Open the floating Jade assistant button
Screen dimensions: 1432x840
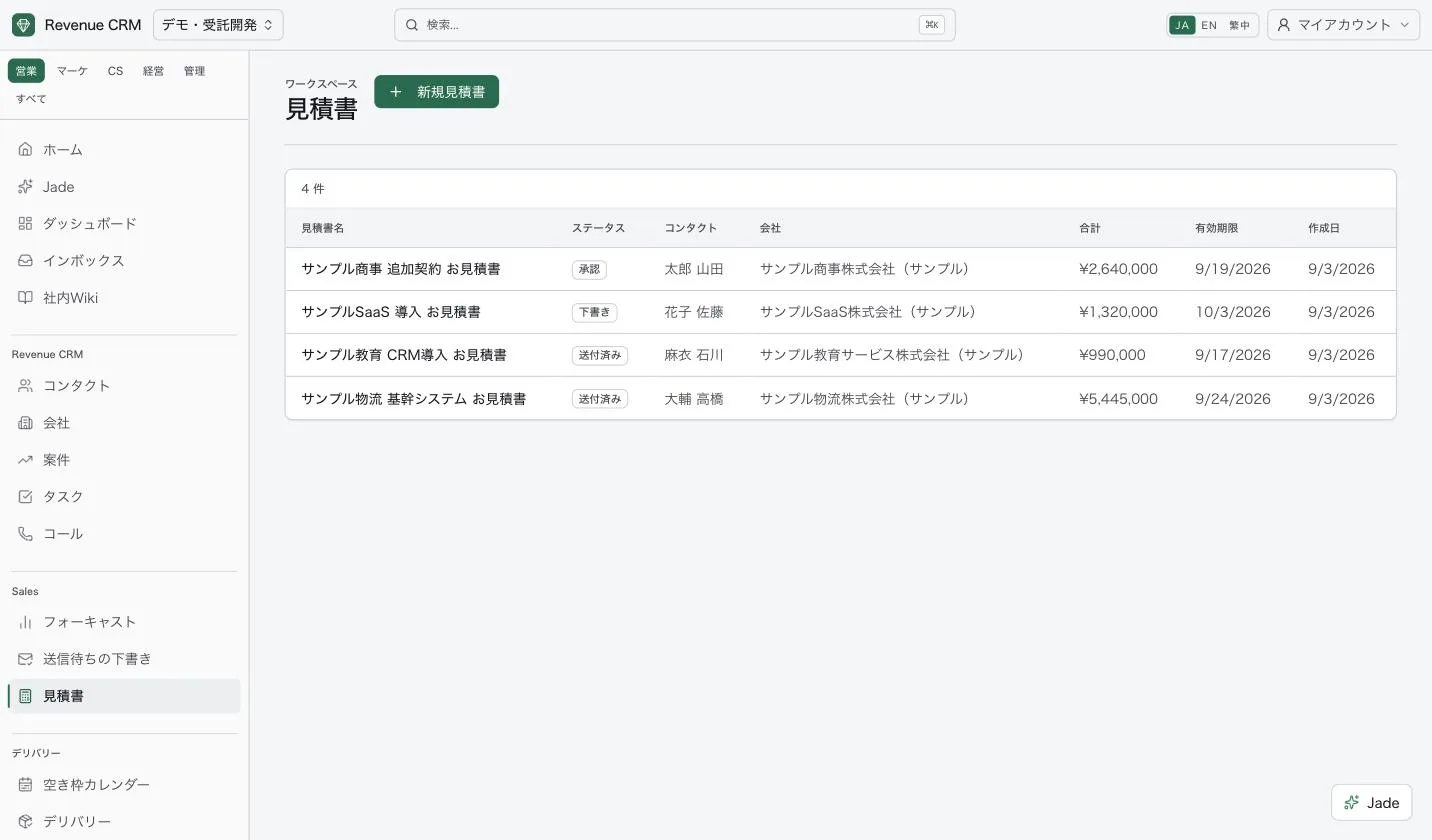pyautogui.click(x=1371, y=803)
